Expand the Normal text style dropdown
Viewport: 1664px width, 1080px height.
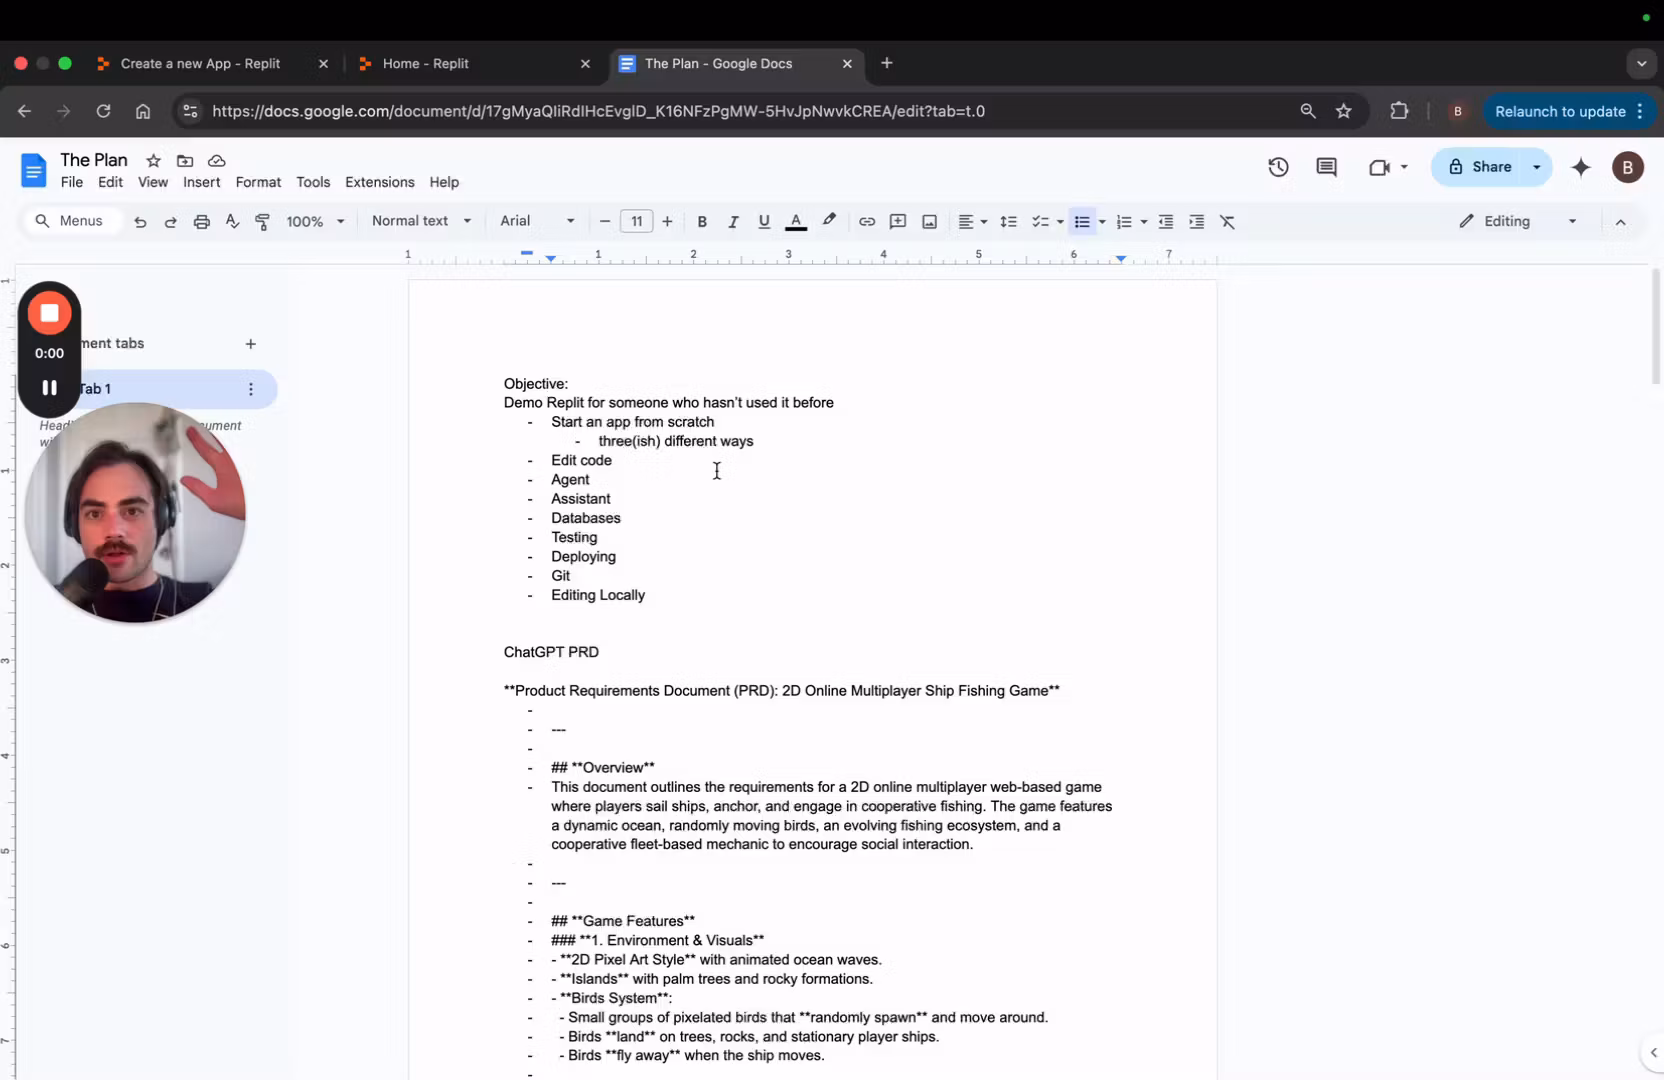point(420,221)
